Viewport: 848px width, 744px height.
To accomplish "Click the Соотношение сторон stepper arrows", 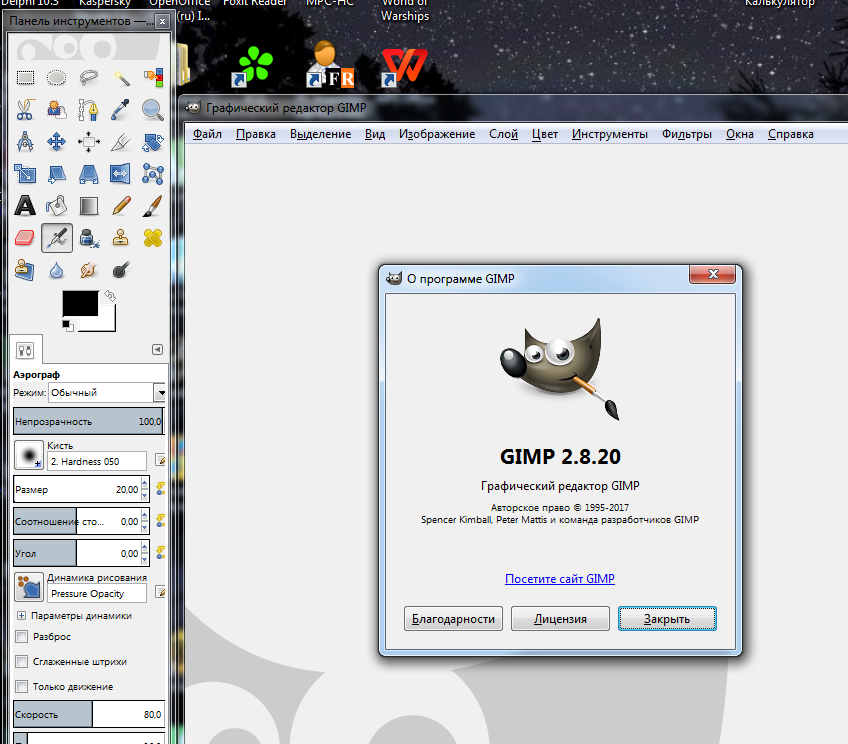I will click(144, 521).
